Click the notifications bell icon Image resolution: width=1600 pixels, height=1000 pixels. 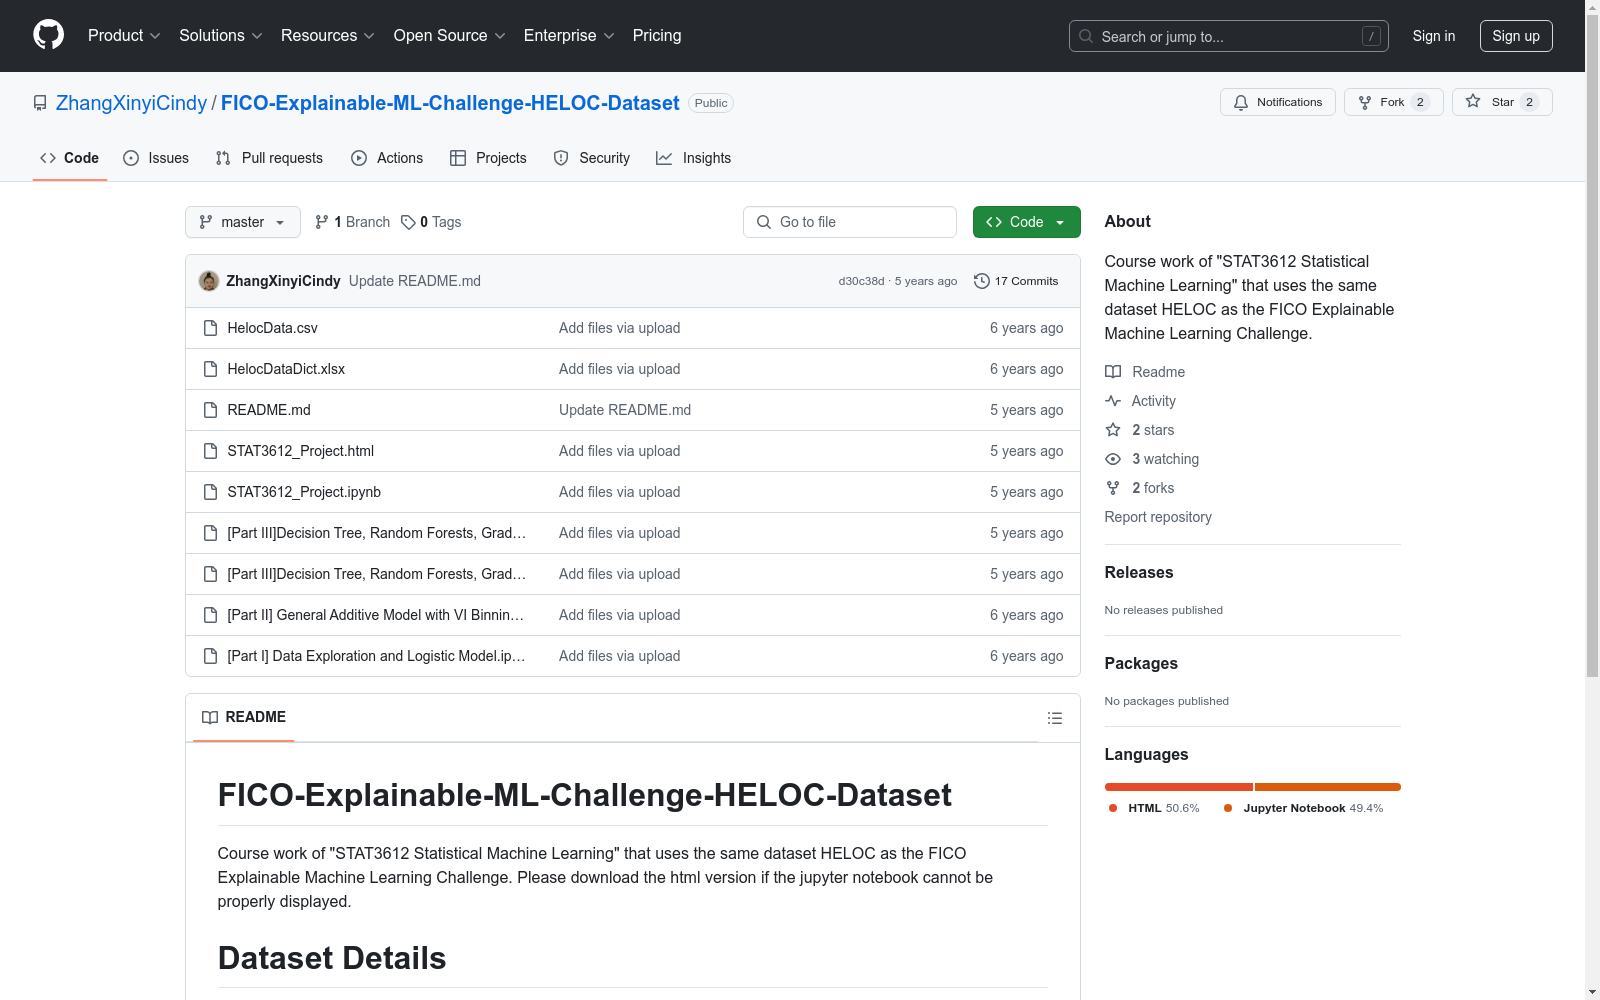tap(1241, 102)
